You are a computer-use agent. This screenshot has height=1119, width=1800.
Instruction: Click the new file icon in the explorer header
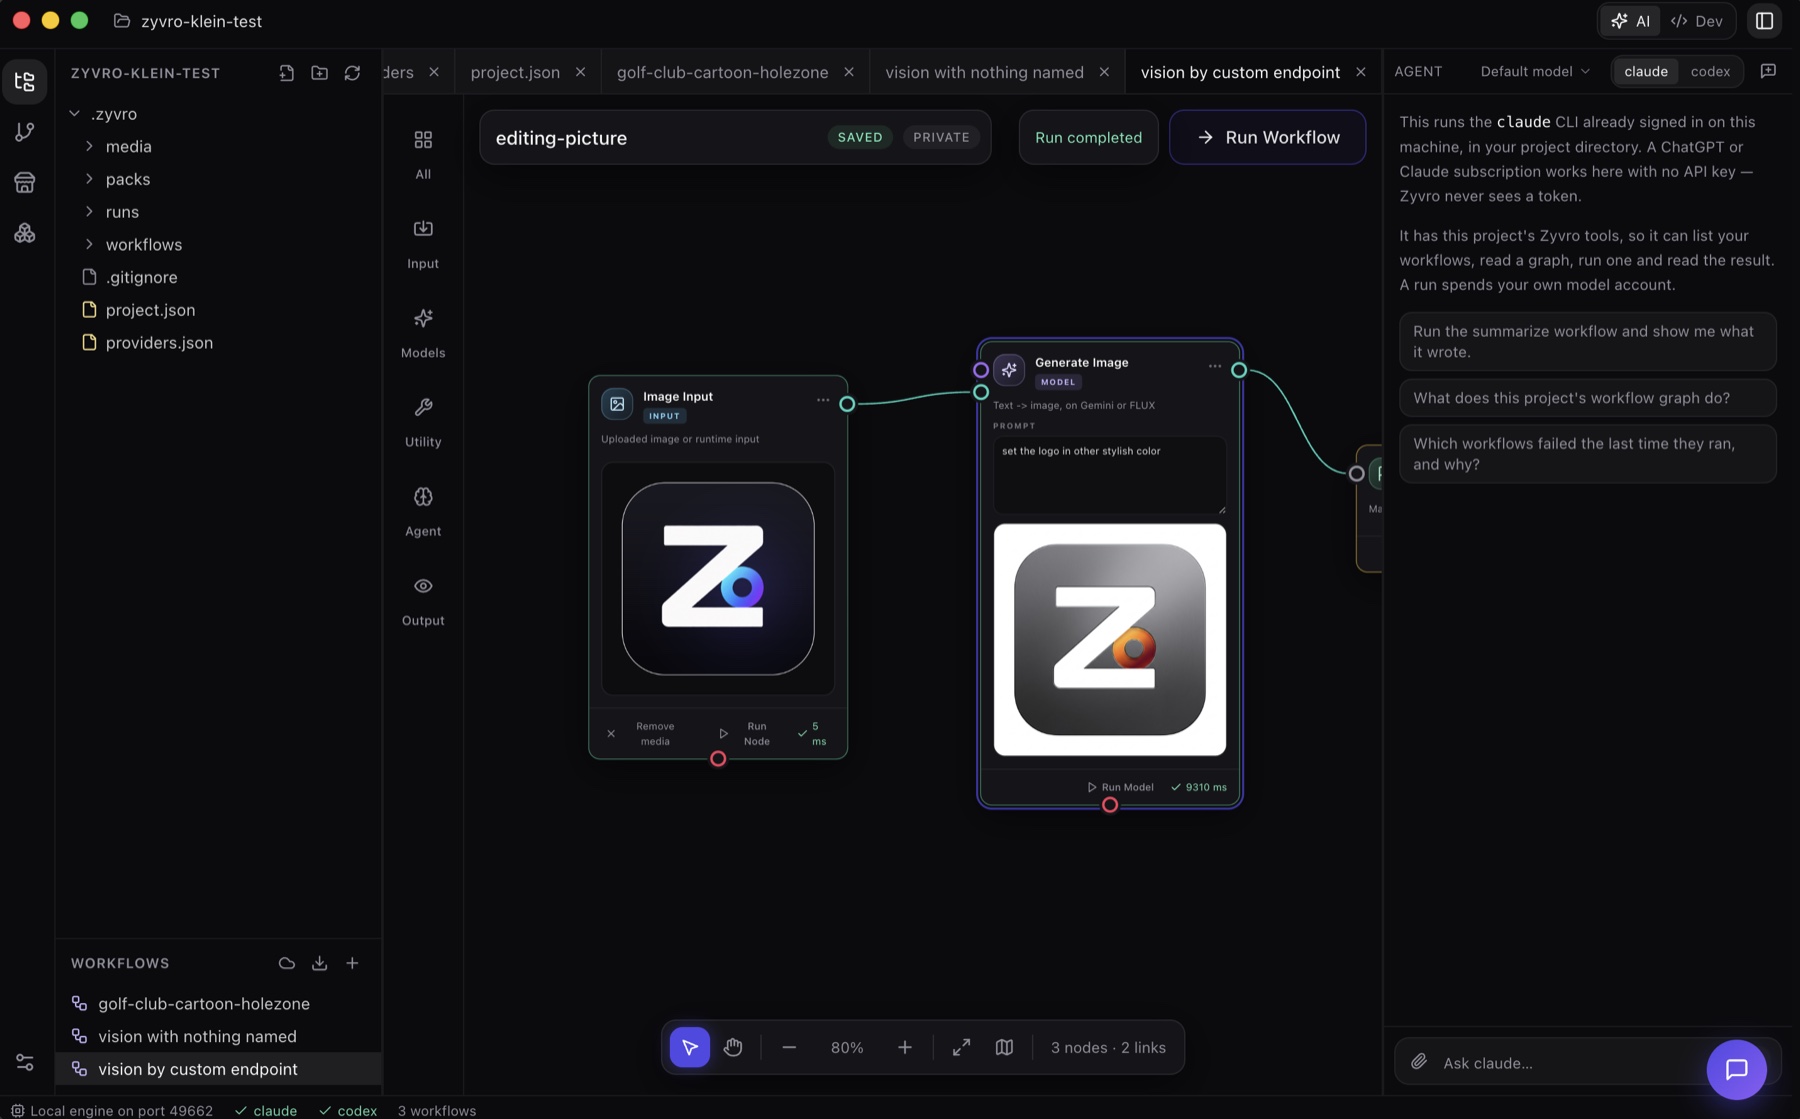pos(287,73)
